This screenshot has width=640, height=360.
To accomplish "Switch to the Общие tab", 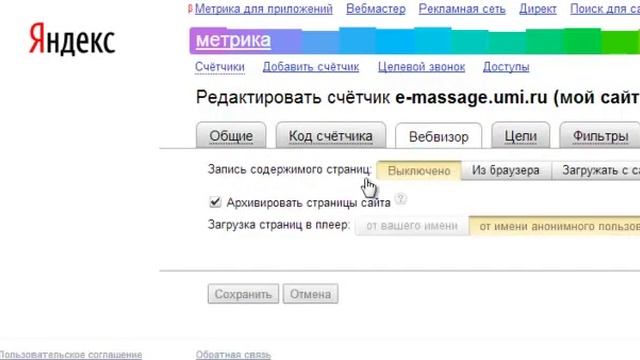I will (x=231, y=136).
